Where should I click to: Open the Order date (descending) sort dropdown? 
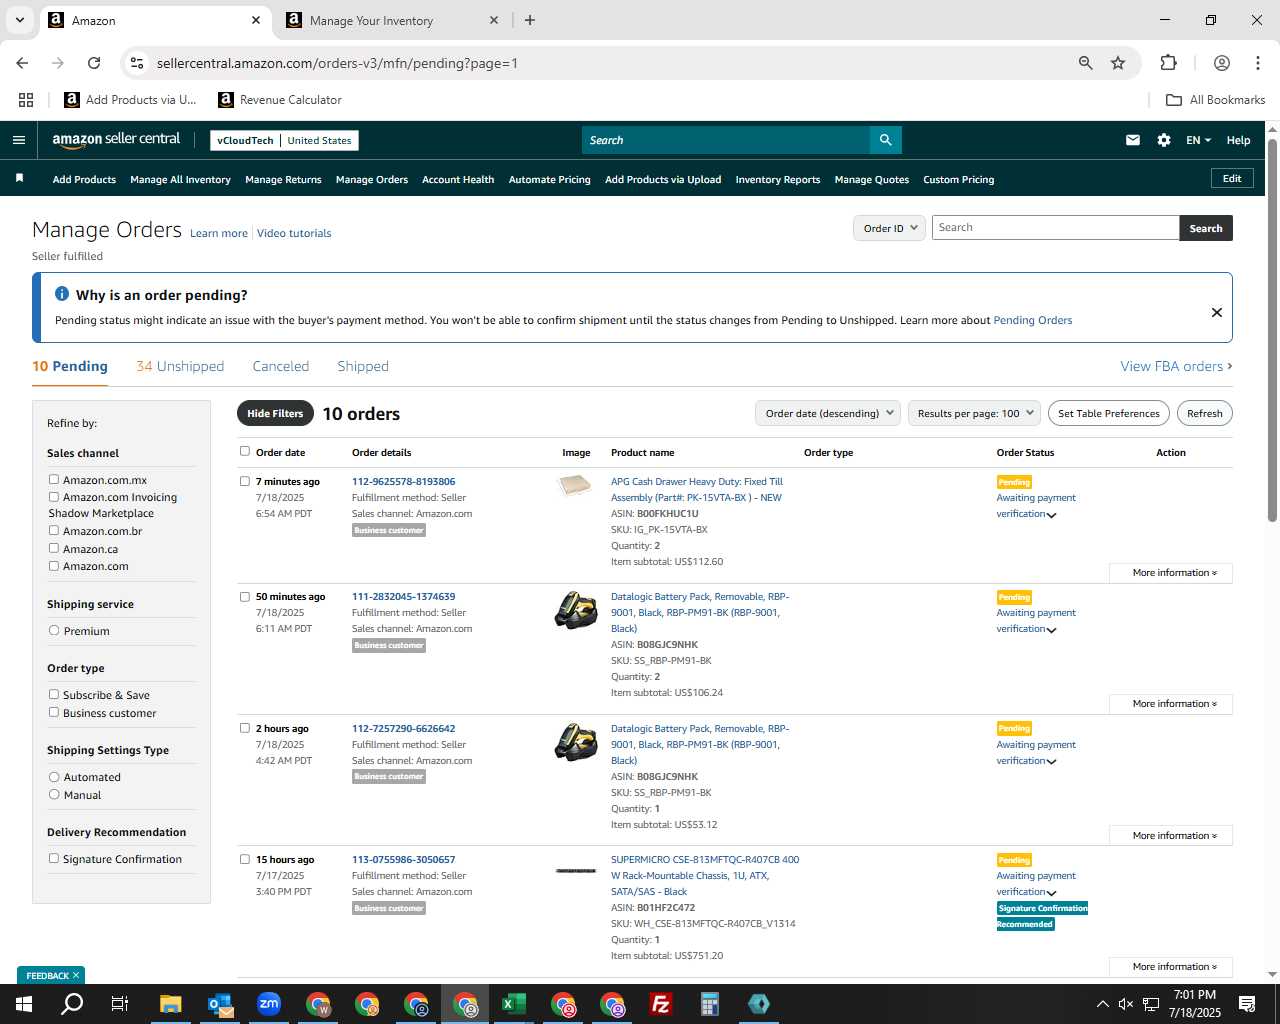pos(828,413)
